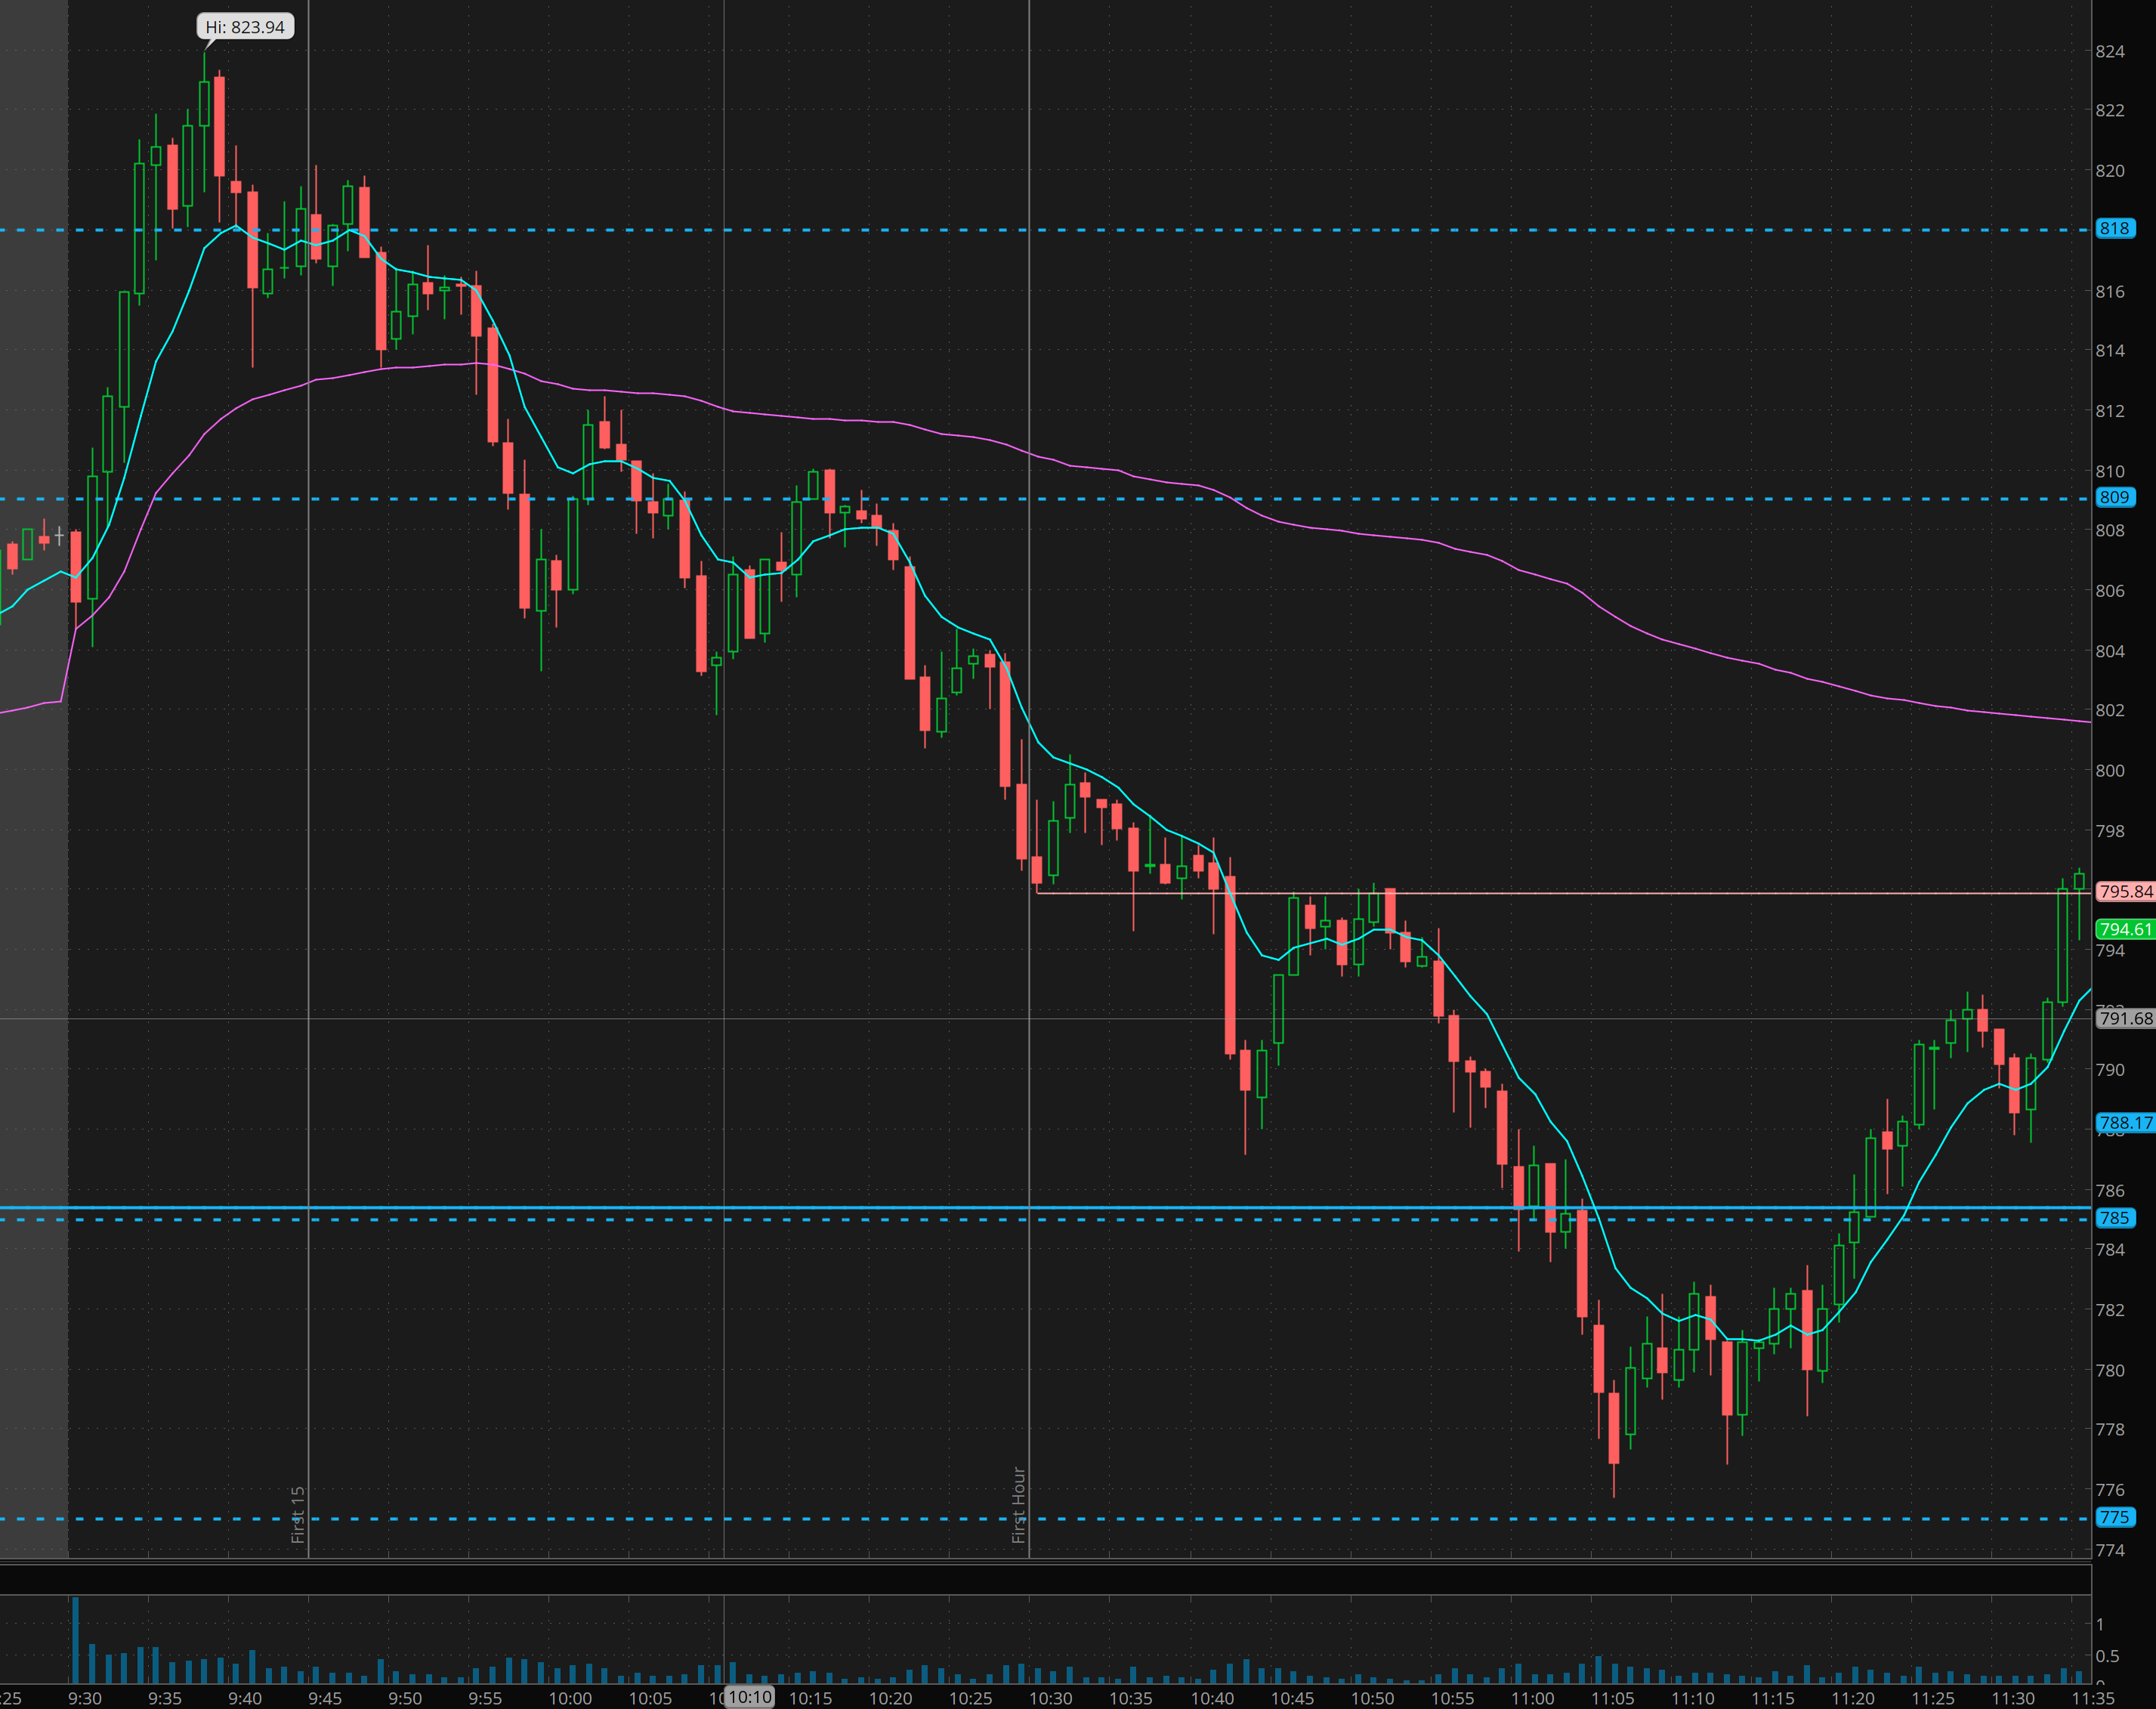Click the 11:35 time axis label
This screenshot has width=2156, height=1709.
pos(2092,1698)
